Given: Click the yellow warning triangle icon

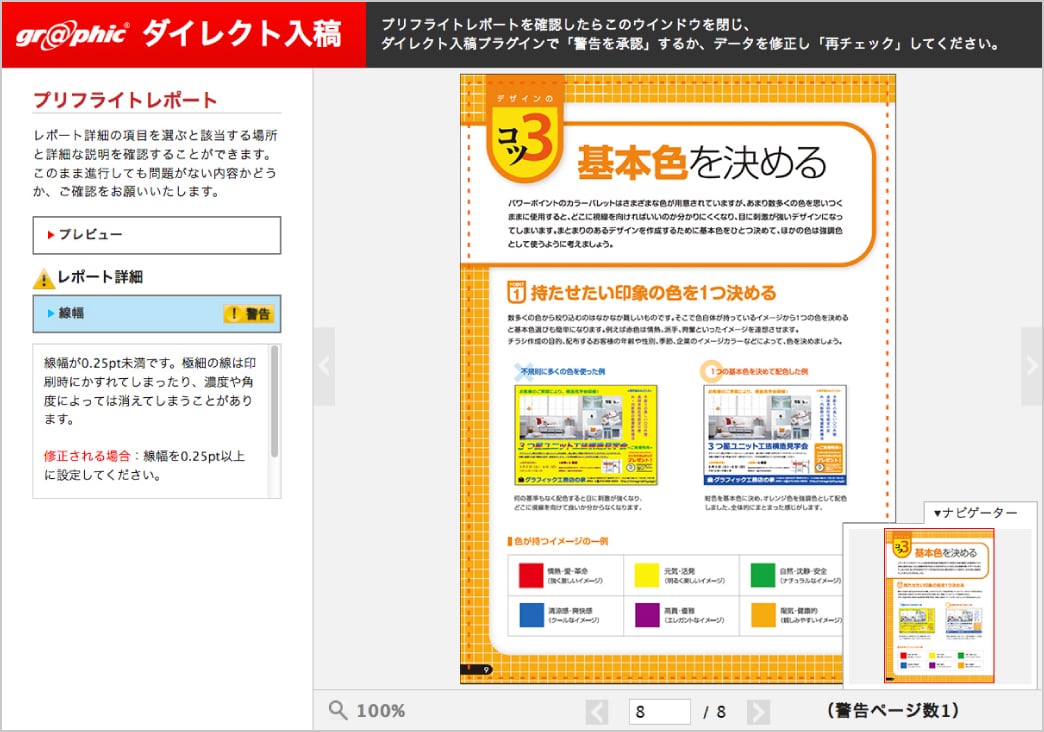Looking at the screenshot, I should click(43, 279).
